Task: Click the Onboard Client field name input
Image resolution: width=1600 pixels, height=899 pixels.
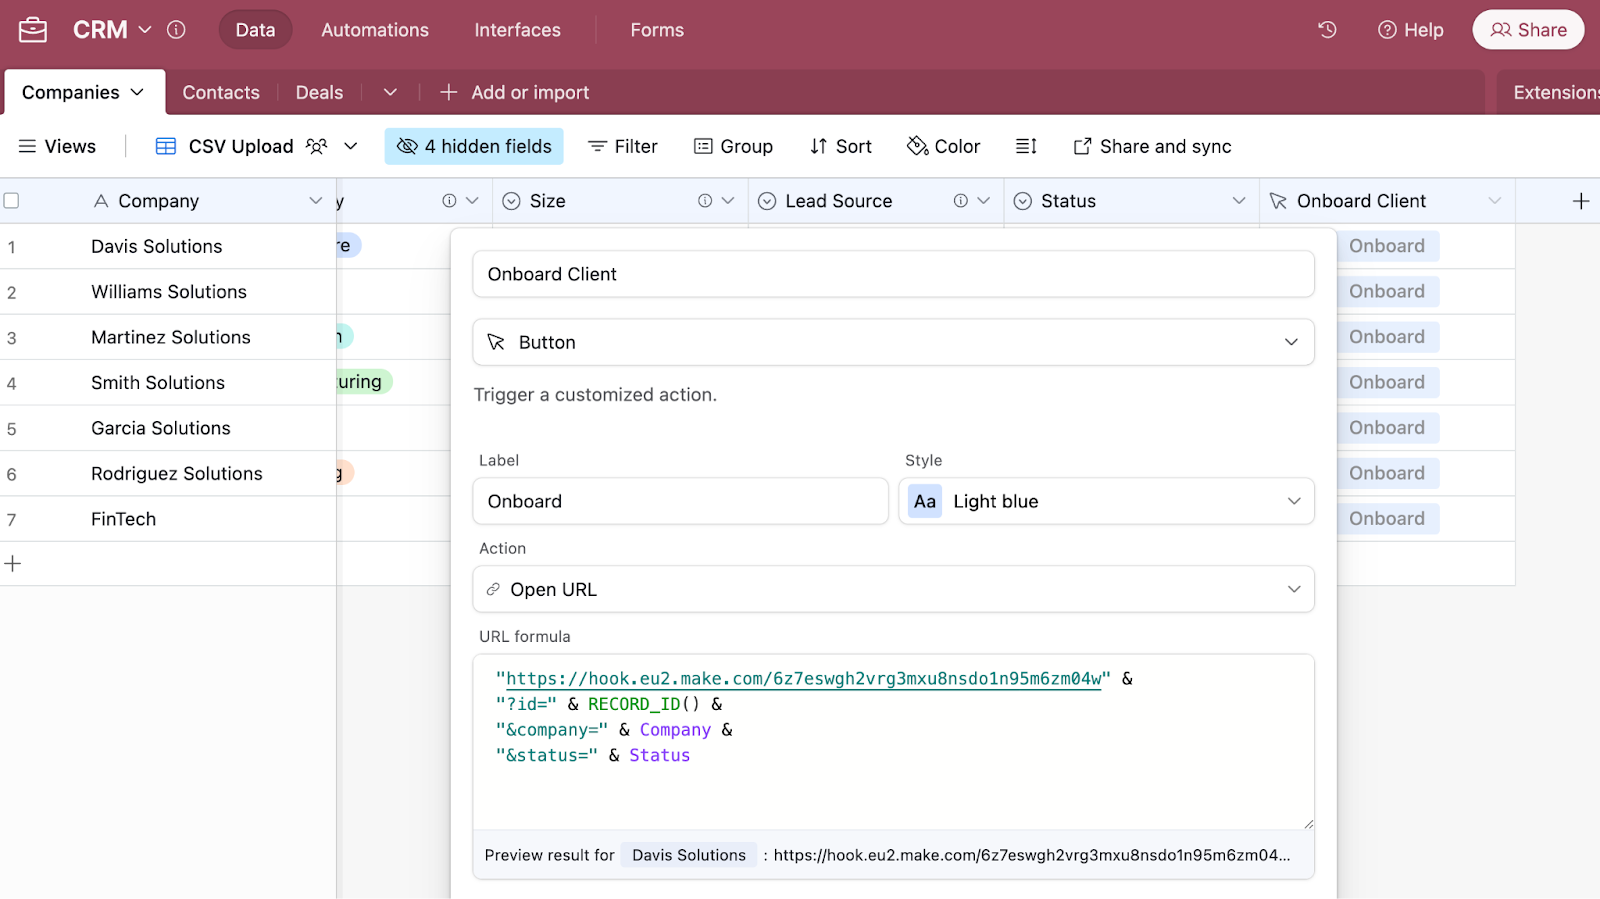Action: [893, 274]
